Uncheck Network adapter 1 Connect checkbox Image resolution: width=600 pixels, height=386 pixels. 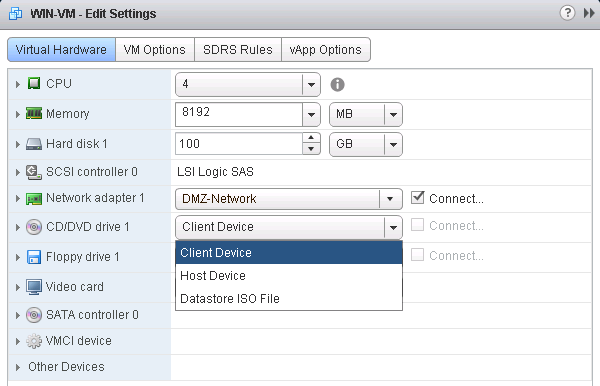point(417,198)
